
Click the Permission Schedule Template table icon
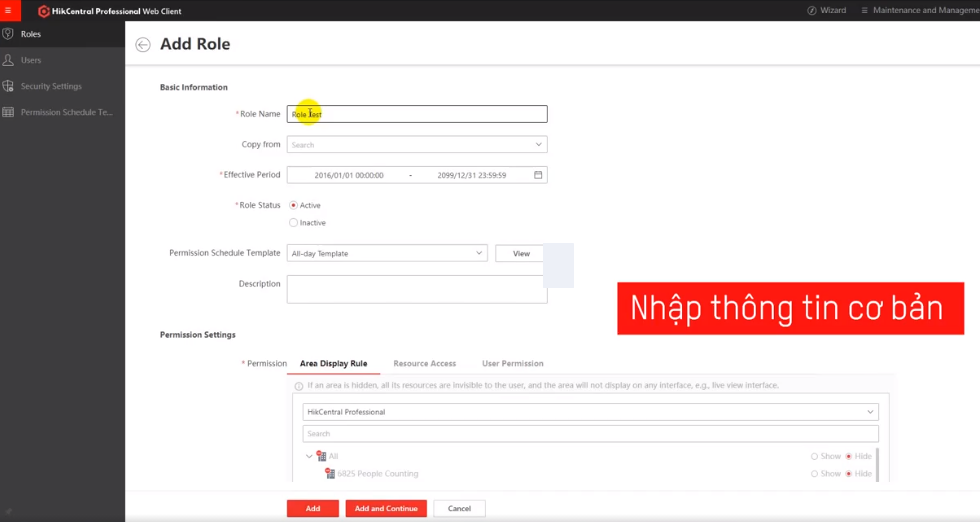point(8,113)
